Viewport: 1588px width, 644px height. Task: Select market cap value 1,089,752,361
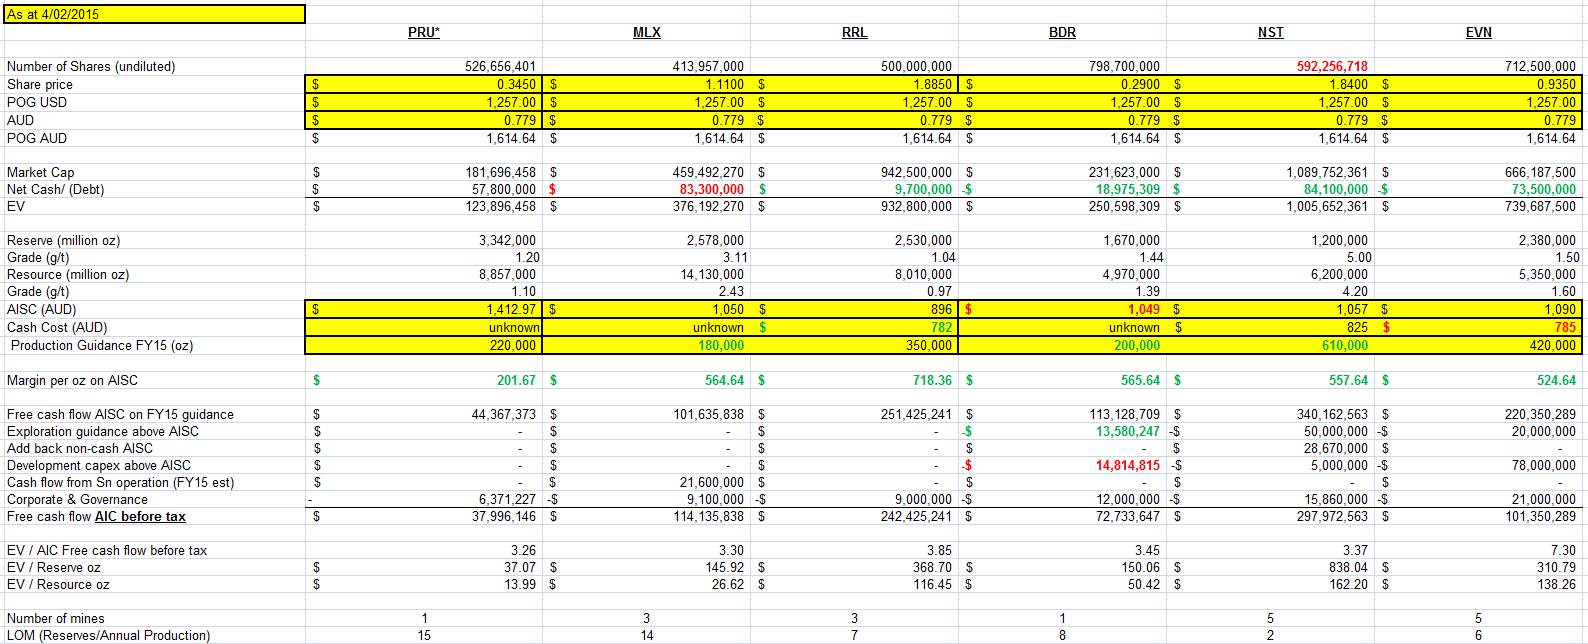pyautogui.click(x=1327, y=173)
